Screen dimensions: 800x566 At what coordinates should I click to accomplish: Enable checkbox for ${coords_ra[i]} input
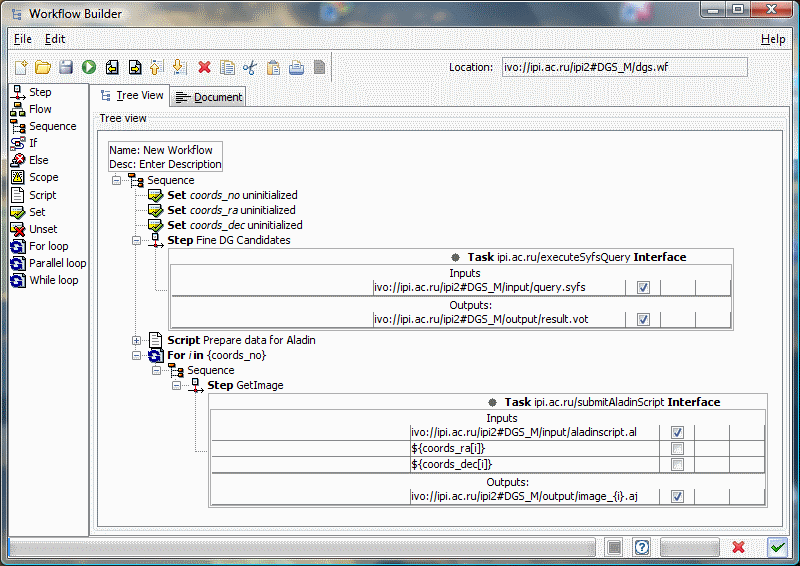point(677,448)
